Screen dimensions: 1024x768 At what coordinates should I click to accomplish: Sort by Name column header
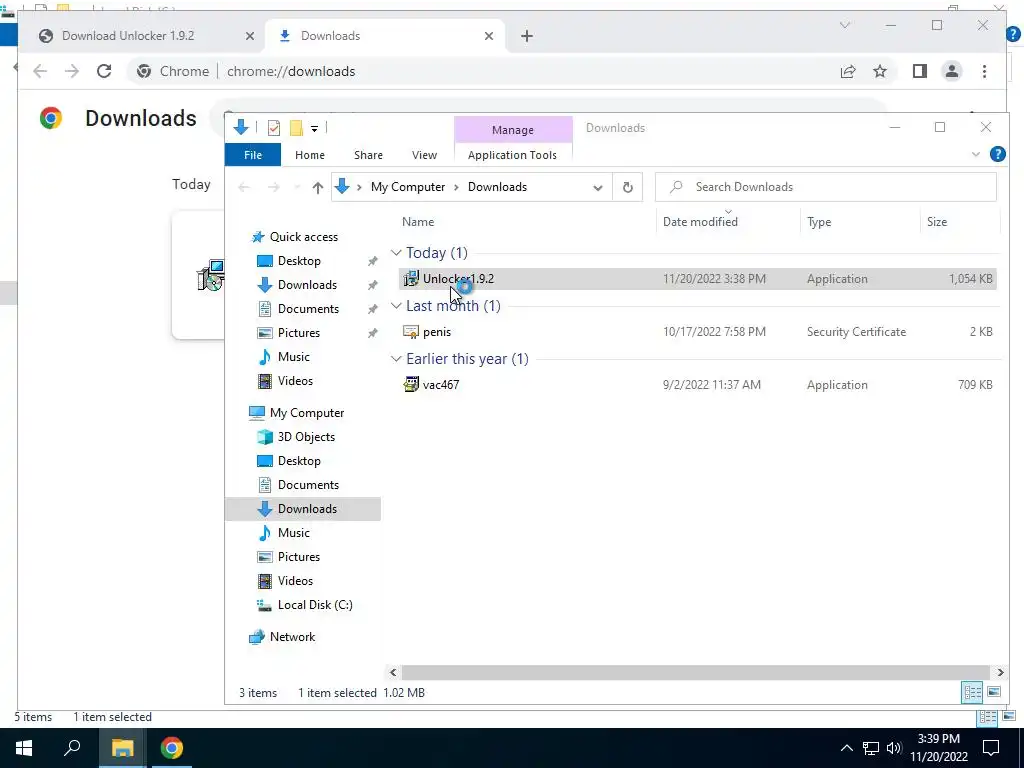(x=417, y=222)
